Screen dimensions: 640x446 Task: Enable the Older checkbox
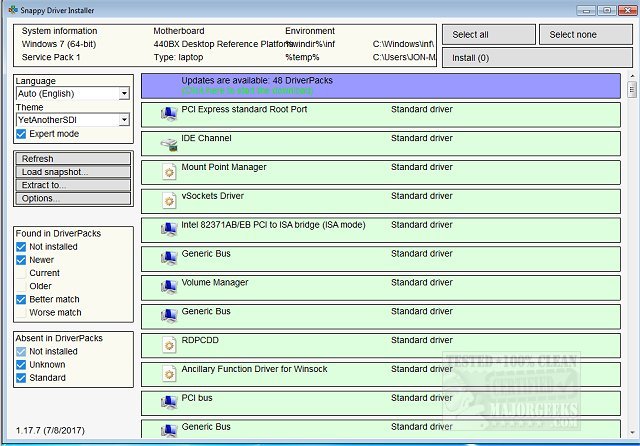[21, 286]
